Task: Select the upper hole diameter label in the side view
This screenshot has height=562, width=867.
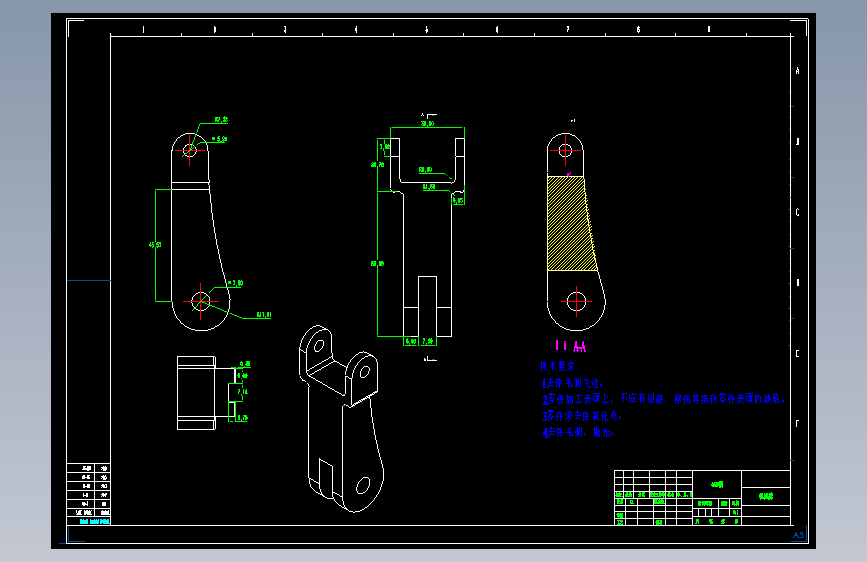Action: click(x=220, y=139)
